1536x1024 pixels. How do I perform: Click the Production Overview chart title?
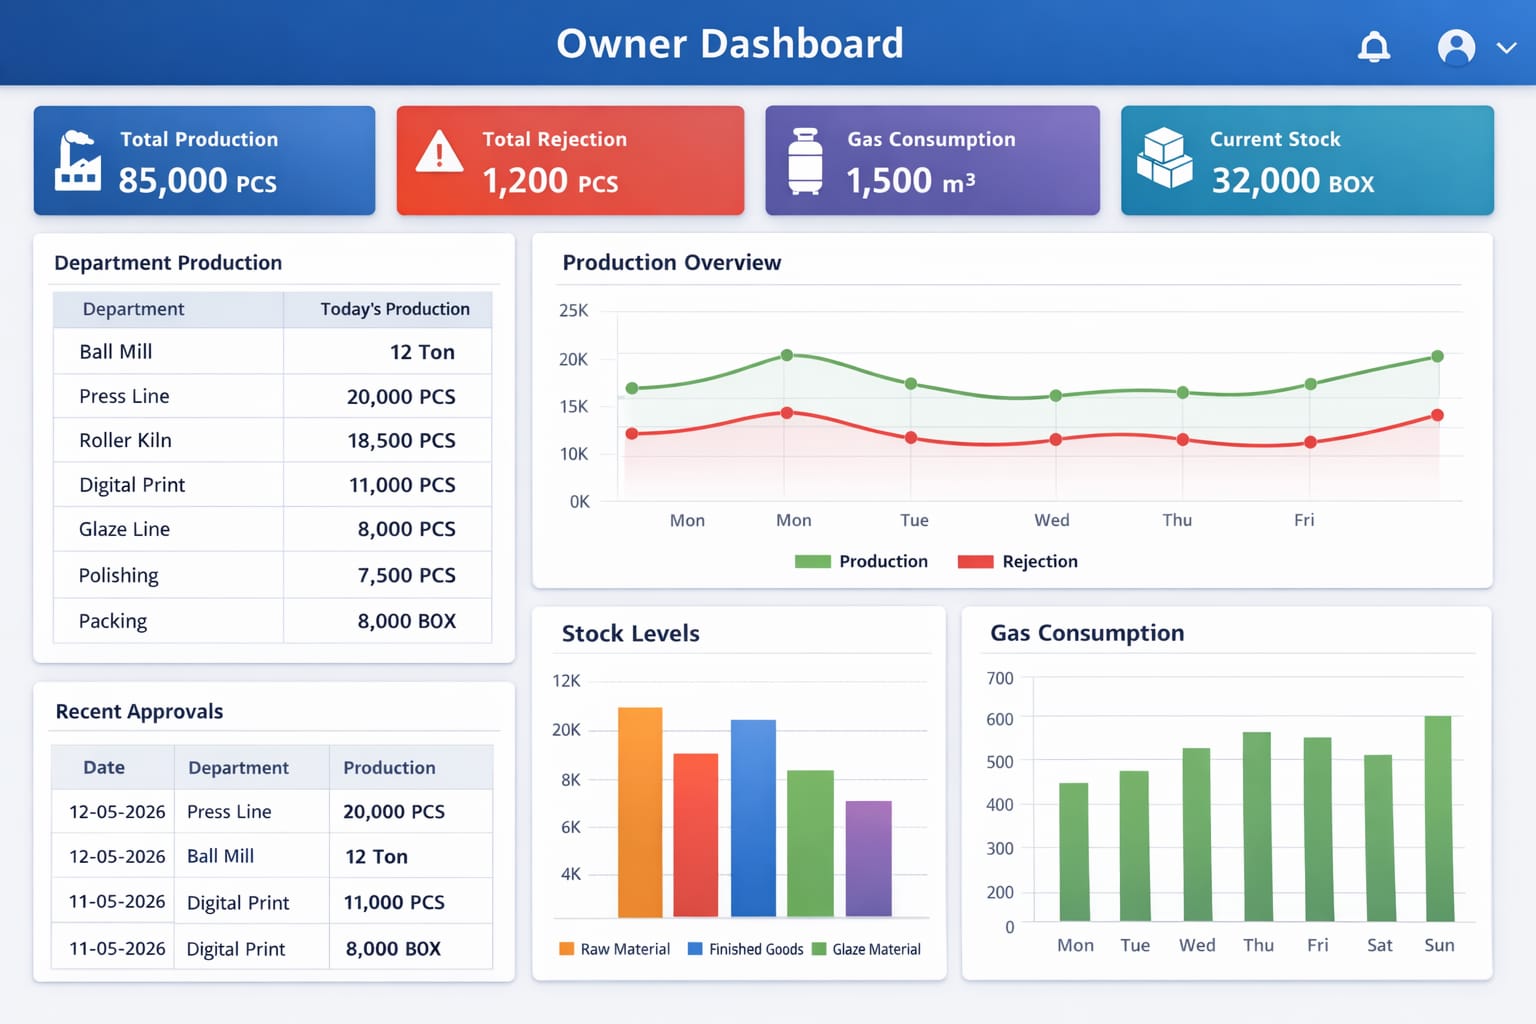pyautogui.click(x=672, y=263)
